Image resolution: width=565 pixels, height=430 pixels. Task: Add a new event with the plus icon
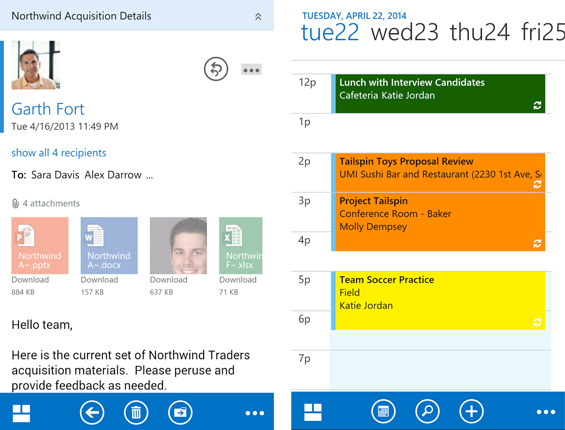(471, 411)
